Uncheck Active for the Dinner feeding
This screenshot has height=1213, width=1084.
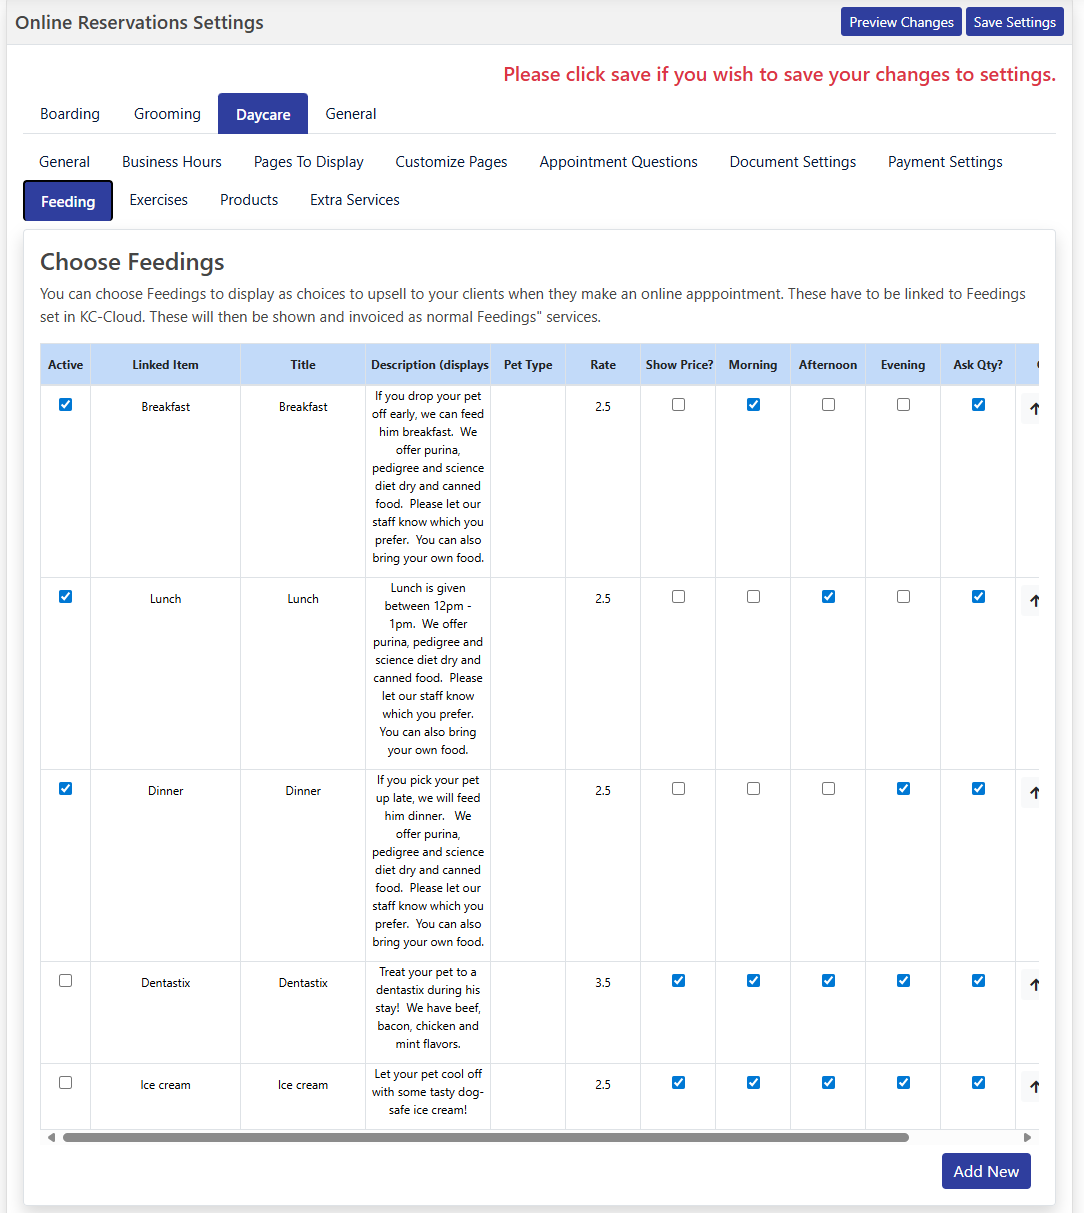click(x=65, y=789)
